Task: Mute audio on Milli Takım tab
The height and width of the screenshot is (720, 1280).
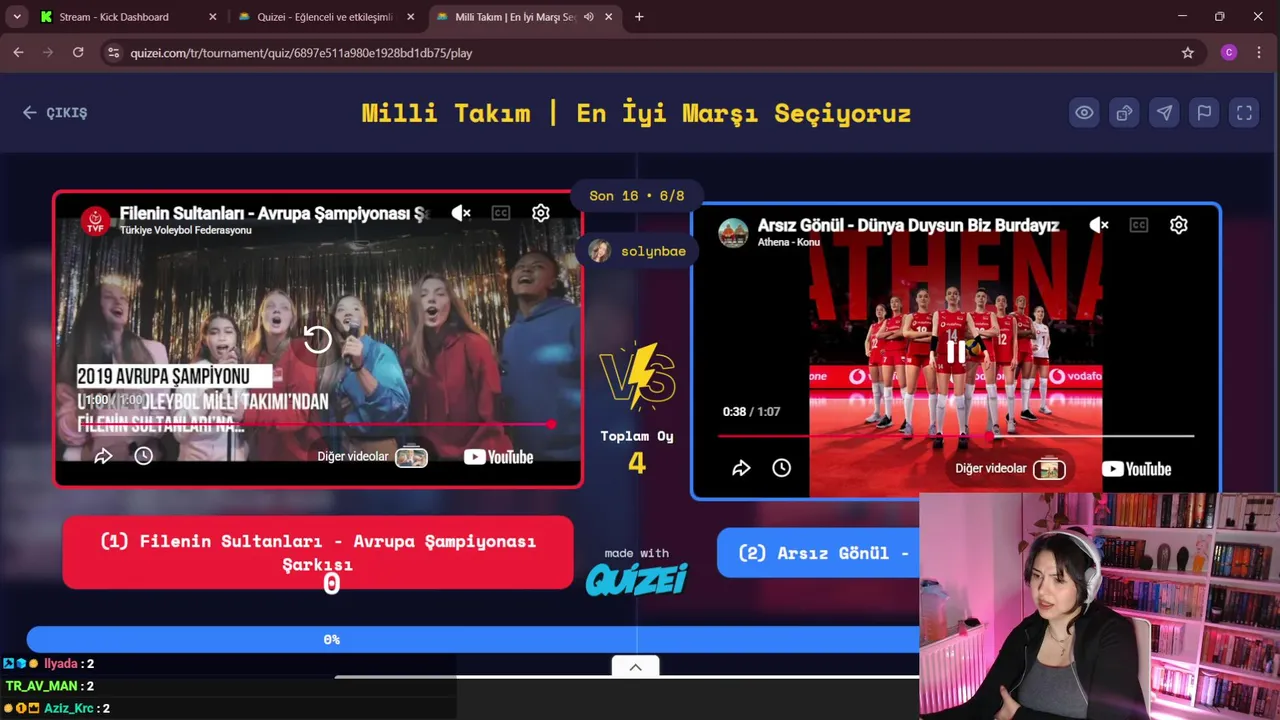Action: click(589, 17)
